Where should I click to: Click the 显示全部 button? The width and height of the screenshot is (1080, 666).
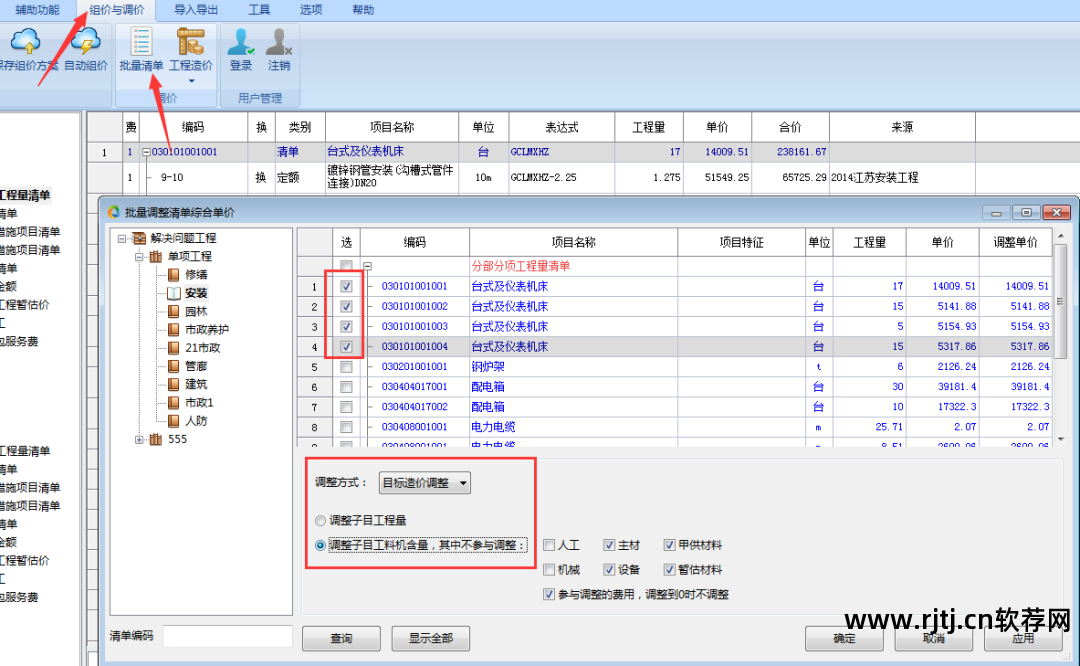(430, 638)
